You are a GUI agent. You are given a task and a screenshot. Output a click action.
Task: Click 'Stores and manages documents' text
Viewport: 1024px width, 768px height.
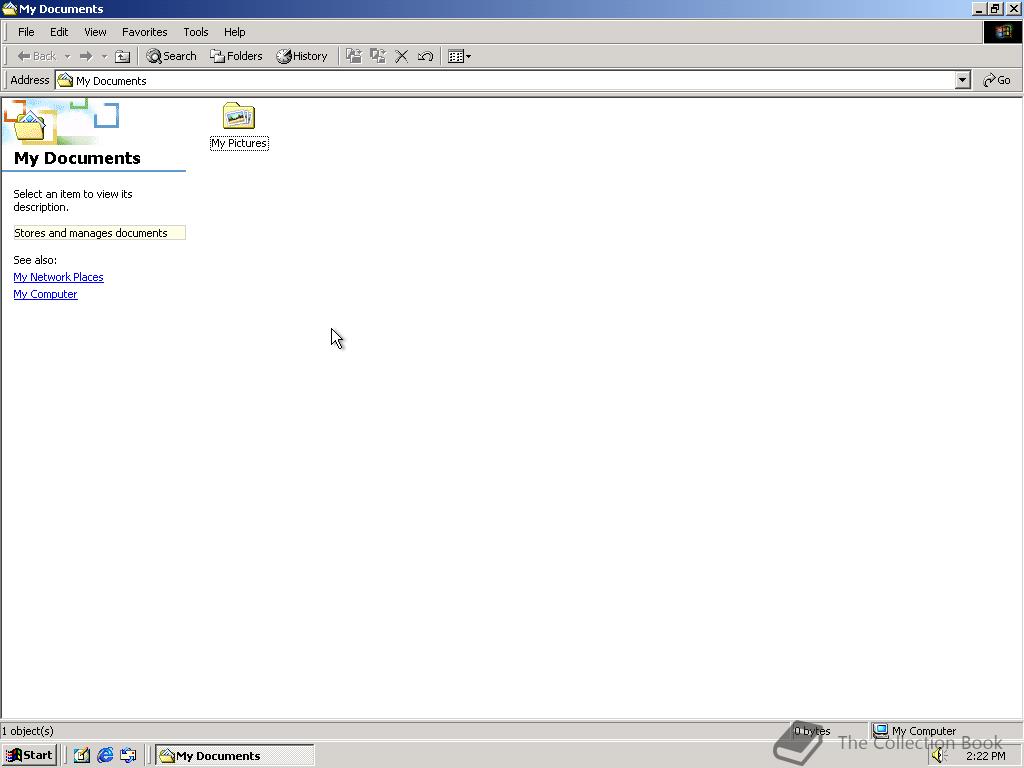pos(91,233)
